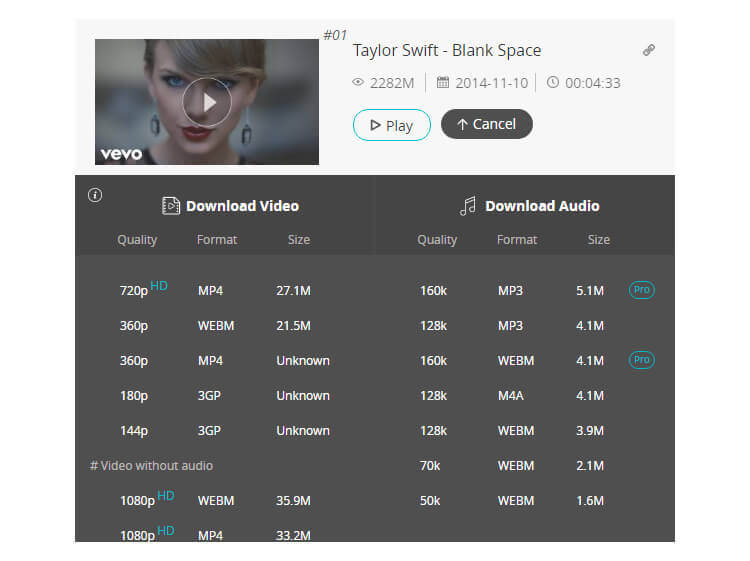750x561 pixels.
Task: Click the #01 index label
Action: tap(335, 35)
